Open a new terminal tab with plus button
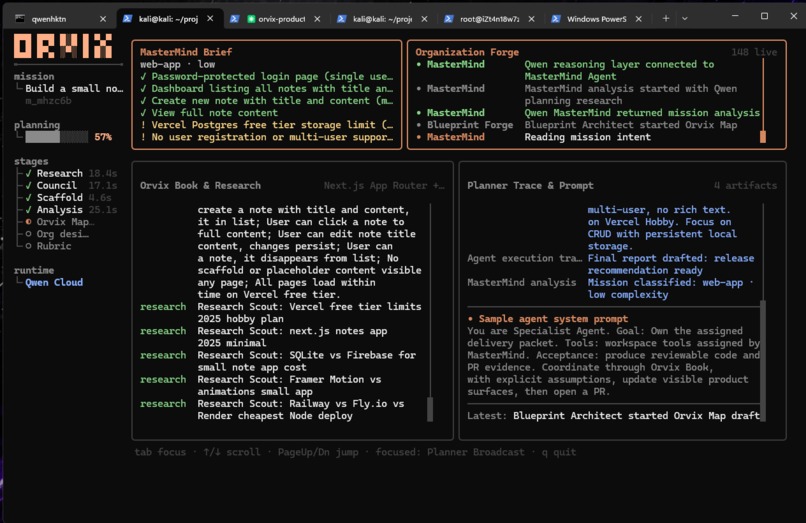 (666, 19)
